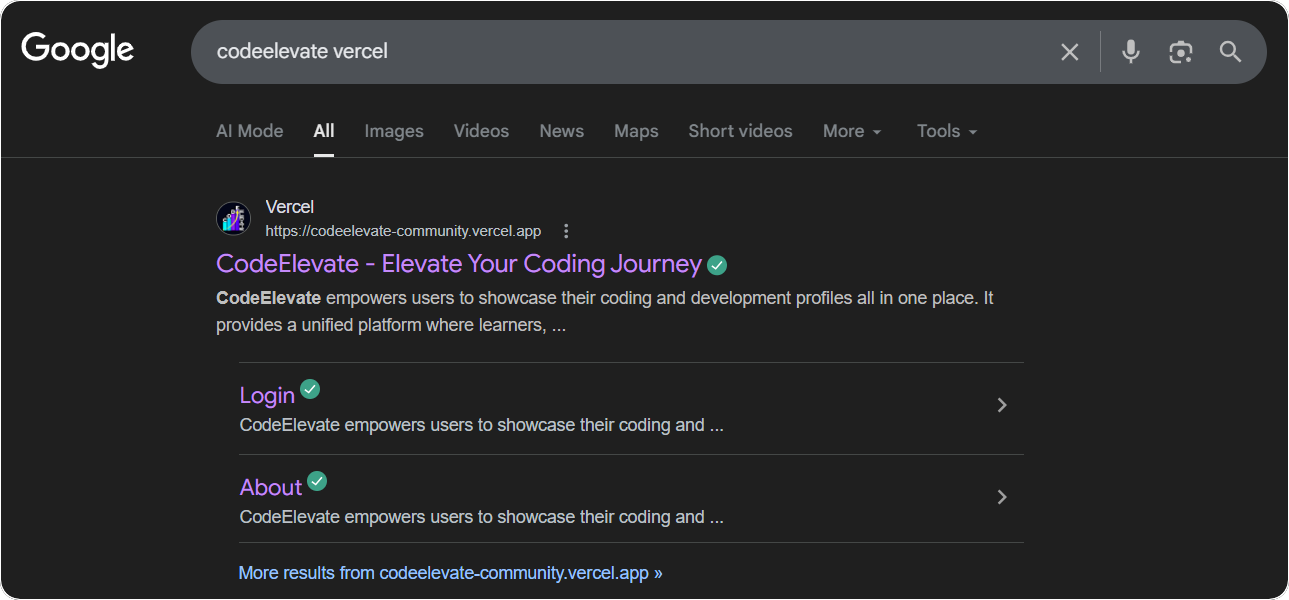Click the description text under About
This screenshot has height=600, width=1289.
482,517
